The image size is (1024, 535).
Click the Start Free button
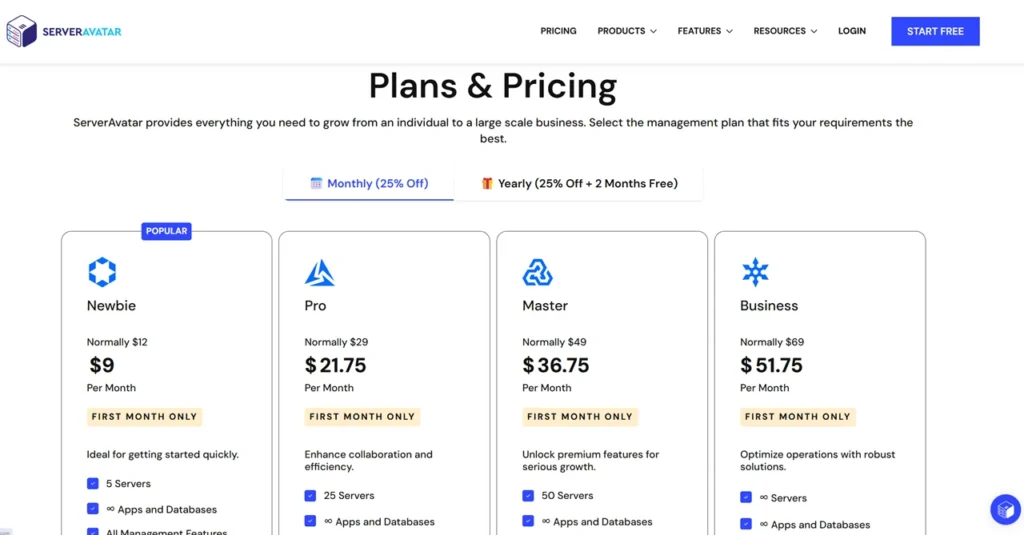(935, 31)
